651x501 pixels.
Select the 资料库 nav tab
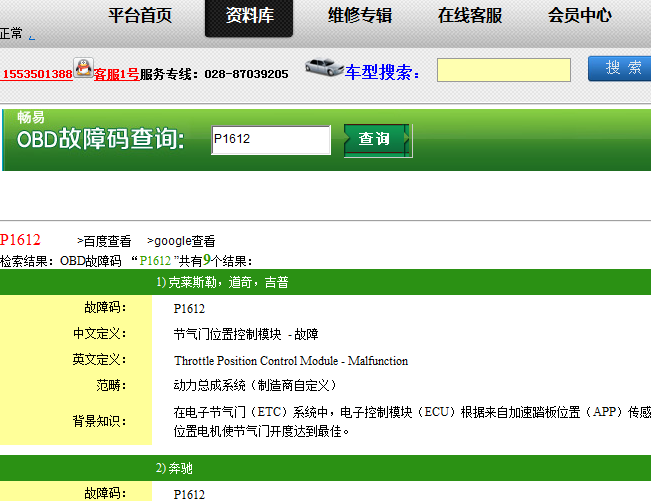click(249, 16)
